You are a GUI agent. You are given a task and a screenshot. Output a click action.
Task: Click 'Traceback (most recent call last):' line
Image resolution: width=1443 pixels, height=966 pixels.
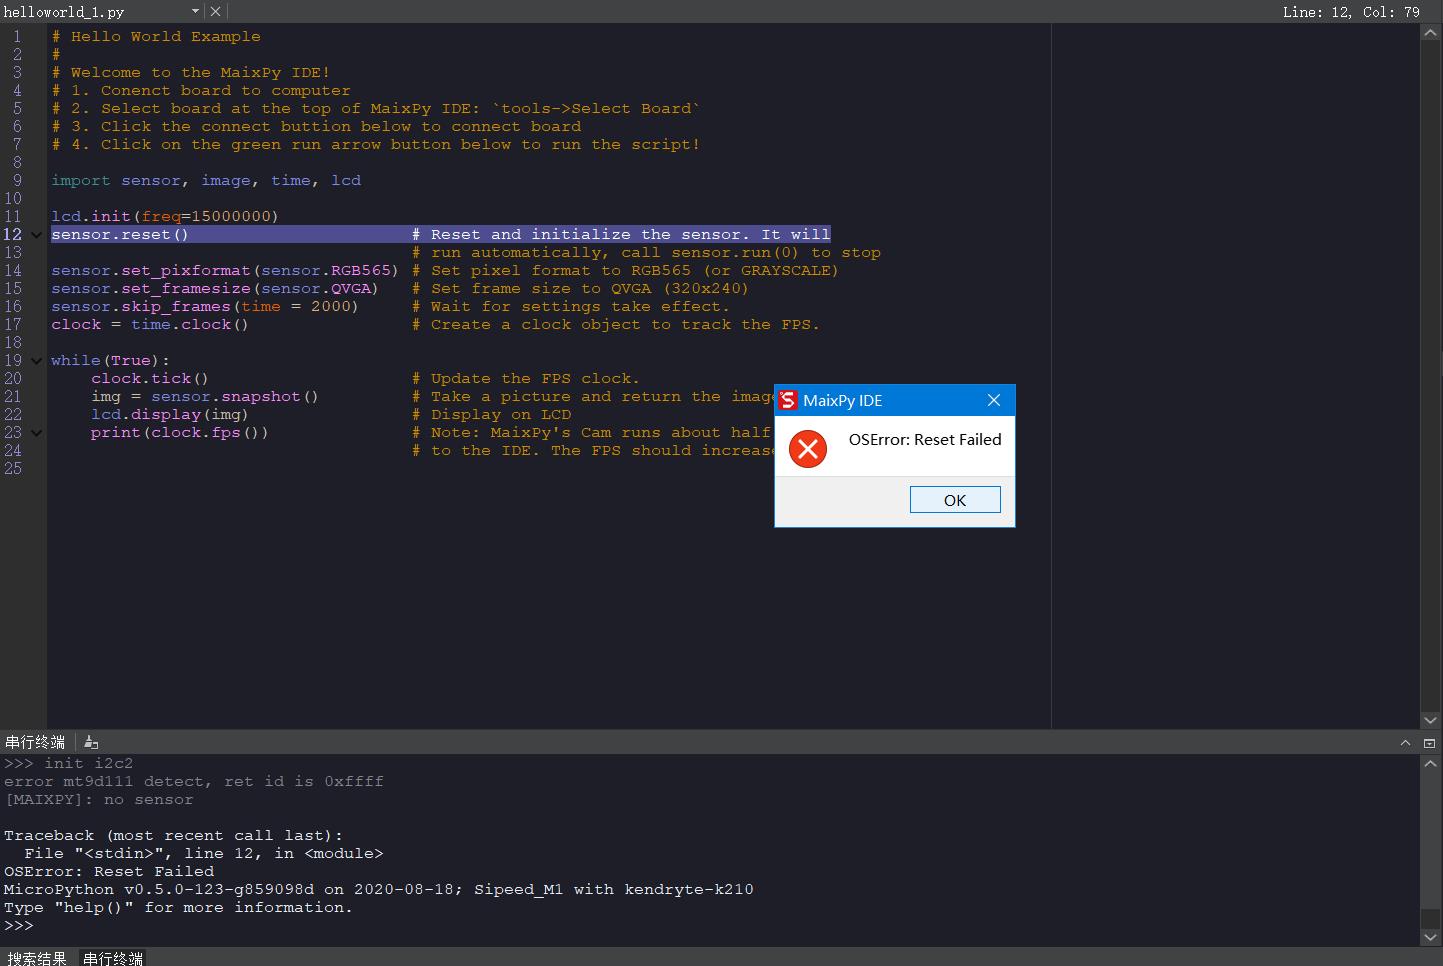tap(173, 835)
